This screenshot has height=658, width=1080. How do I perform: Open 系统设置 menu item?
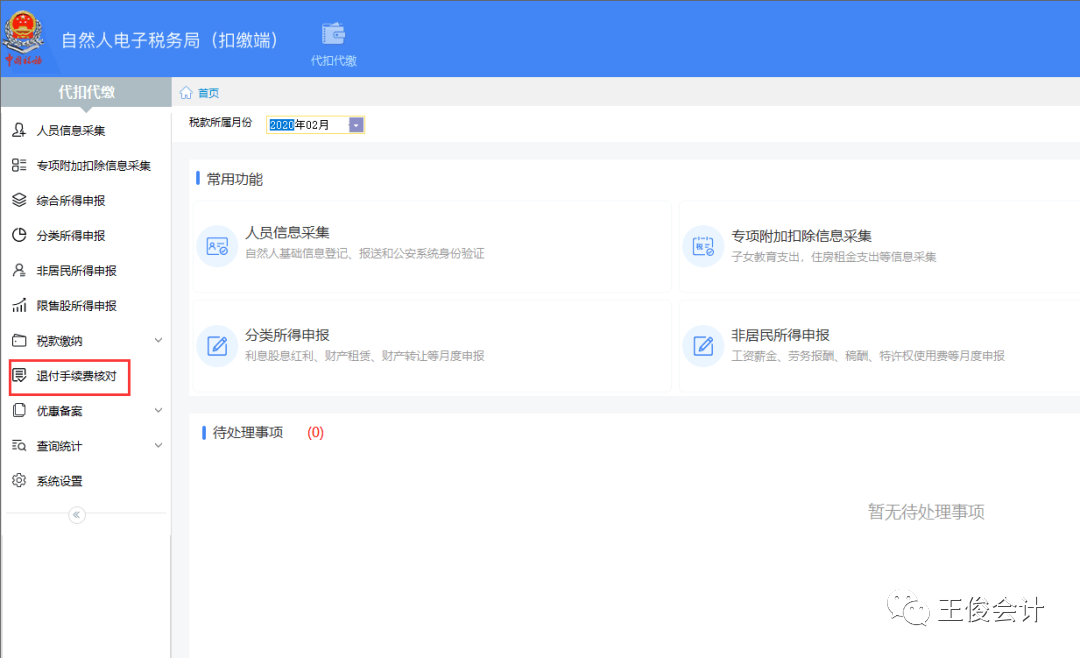pos(59,481)
